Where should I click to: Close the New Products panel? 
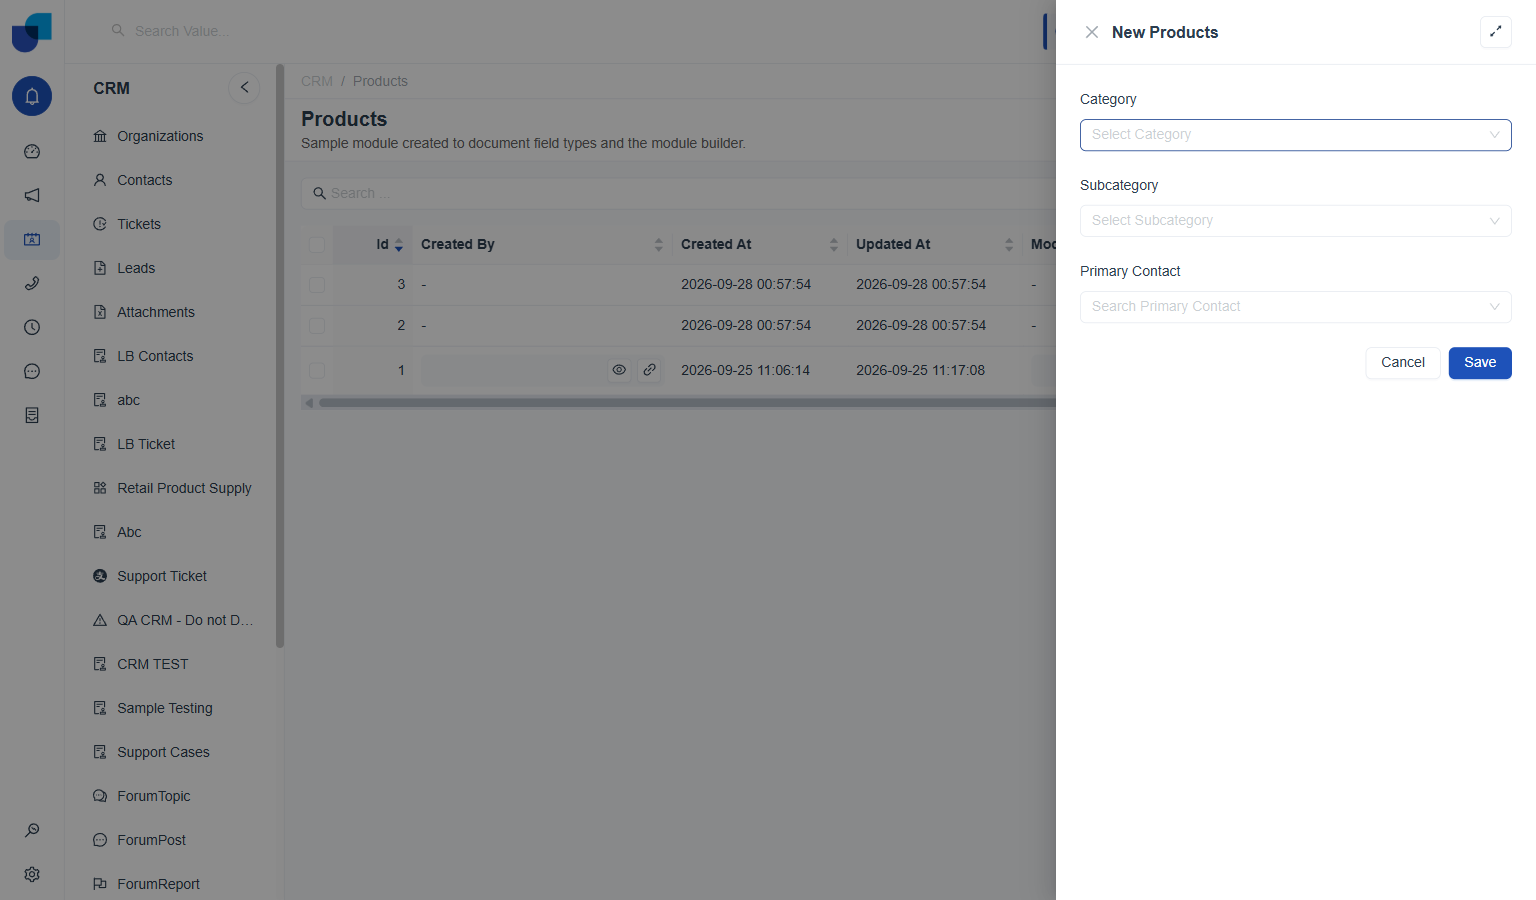click(1092, 32)
